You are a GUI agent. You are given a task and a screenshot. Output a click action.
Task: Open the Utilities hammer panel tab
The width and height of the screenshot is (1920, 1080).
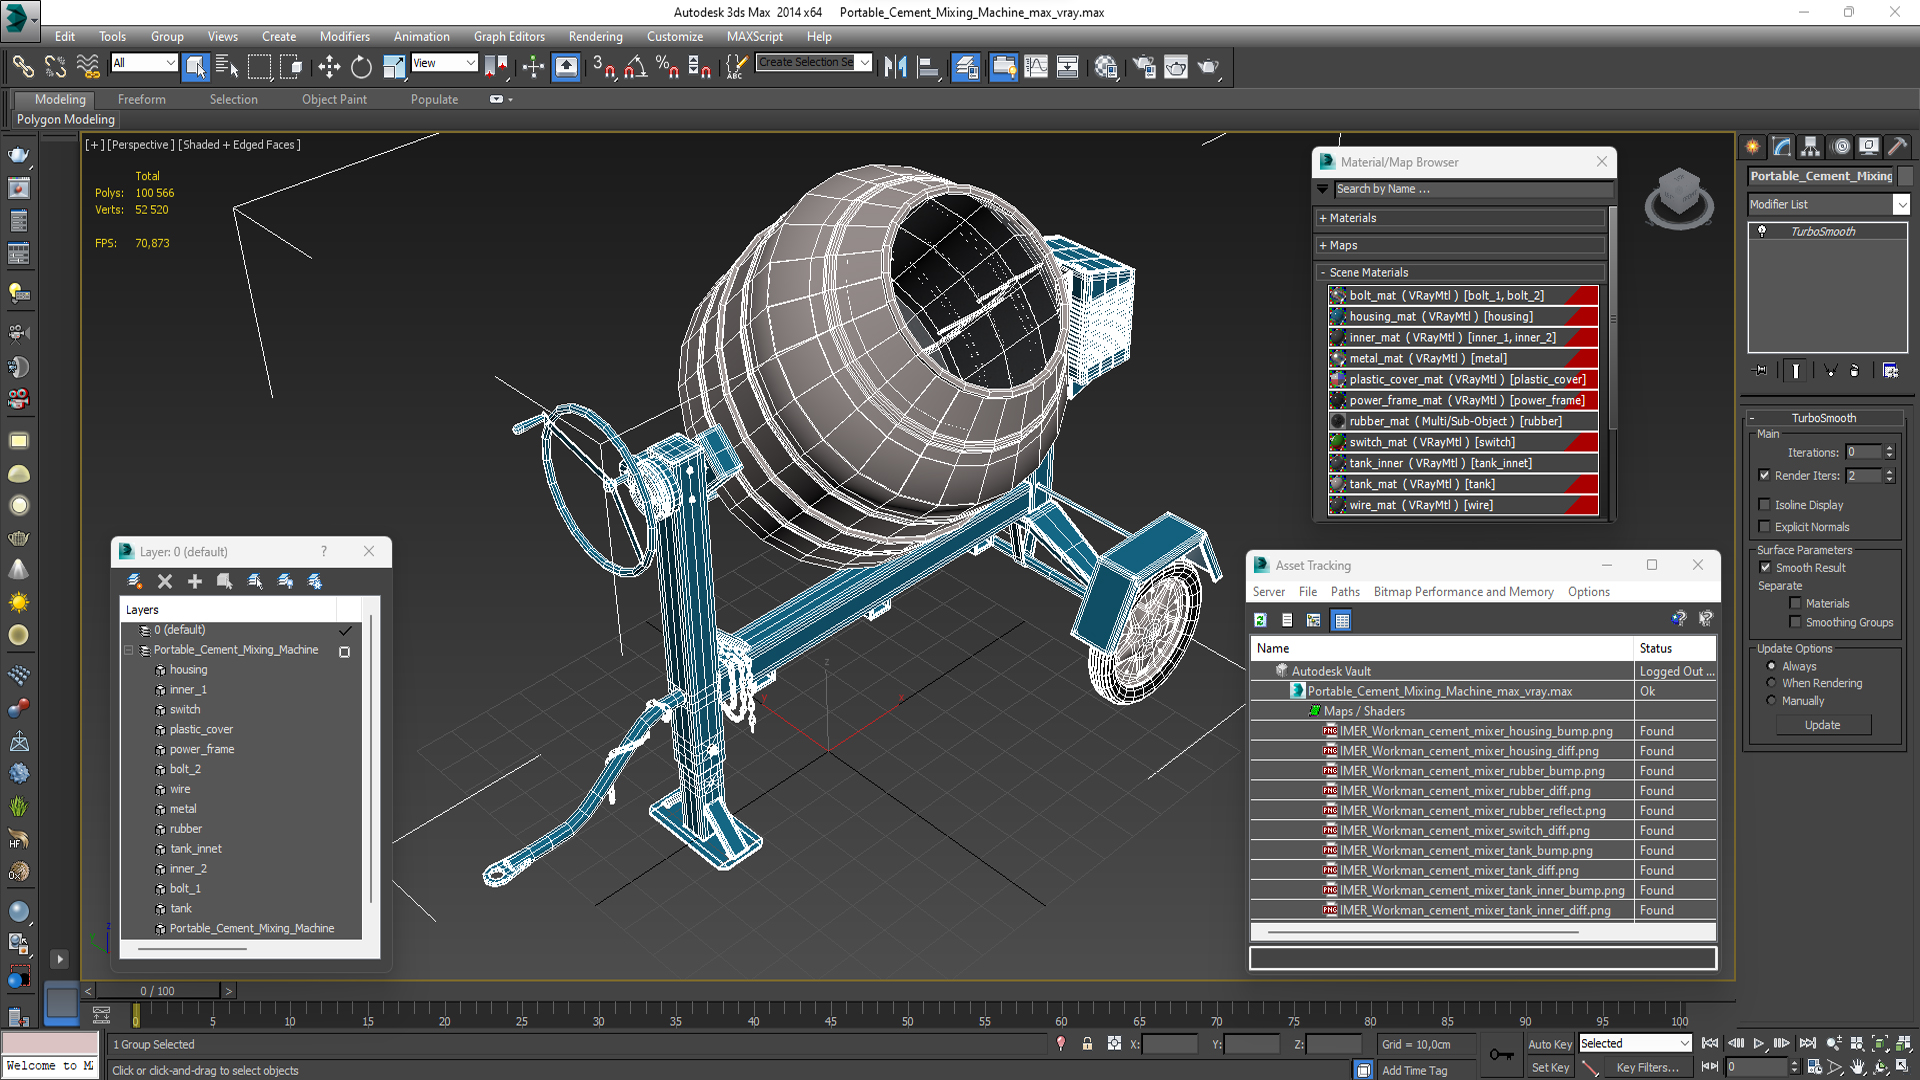click(x=1898, y=146)
